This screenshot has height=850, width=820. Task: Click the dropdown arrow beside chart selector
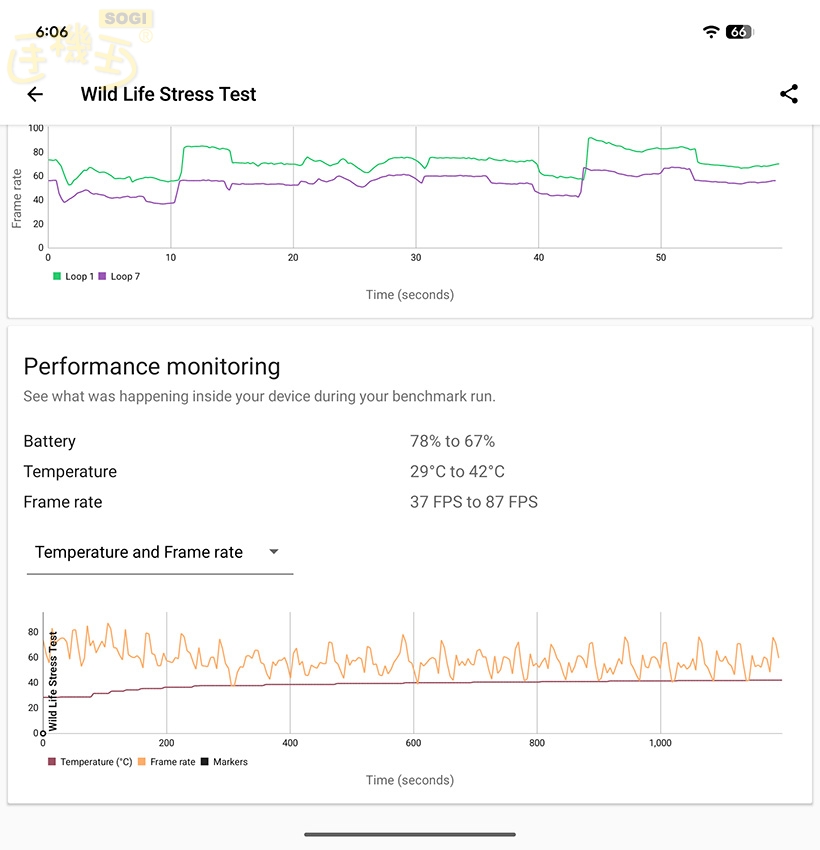274,552
